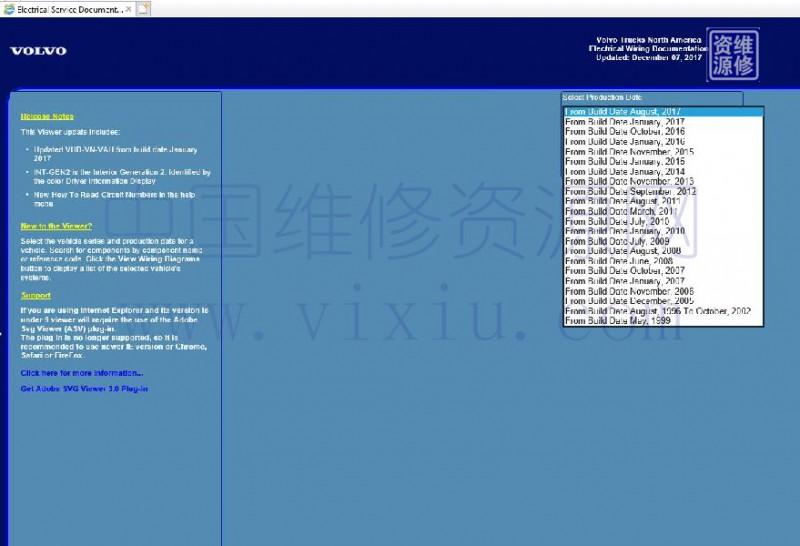800x546 pixels.
Task: Choose From Build Date December, 2005
Action: tap(663, 301)
